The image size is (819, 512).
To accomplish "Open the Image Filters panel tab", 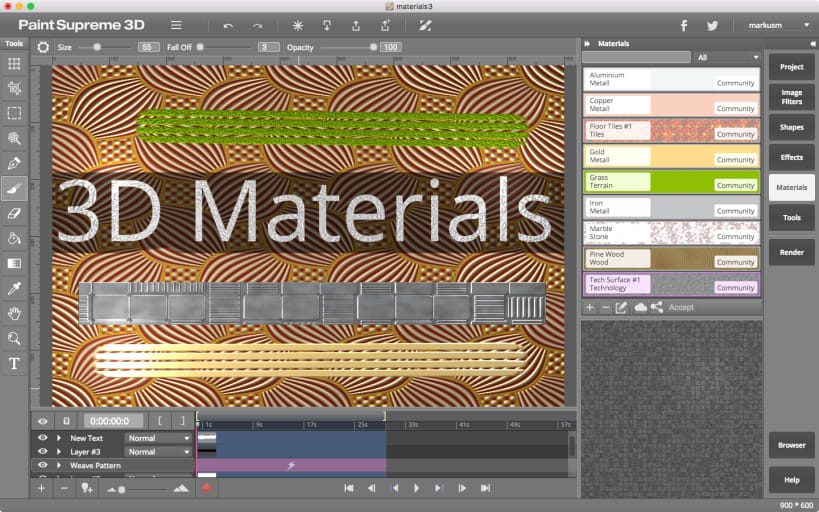I will point(791,97).
